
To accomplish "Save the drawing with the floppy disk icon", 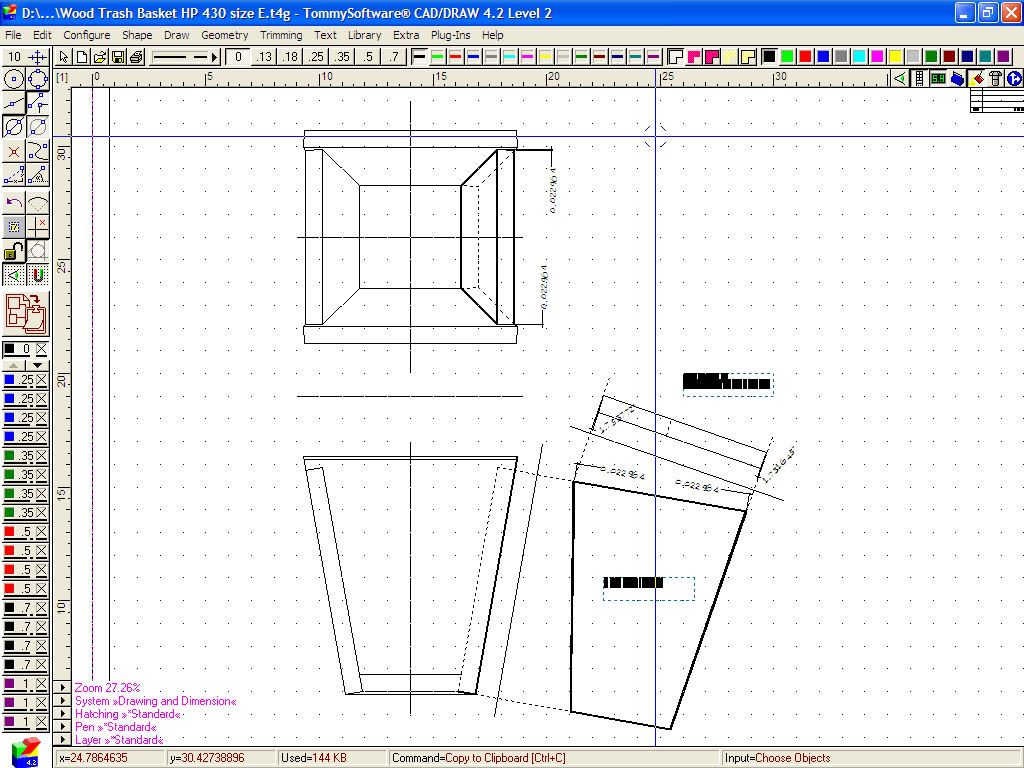I will point(118,57).
